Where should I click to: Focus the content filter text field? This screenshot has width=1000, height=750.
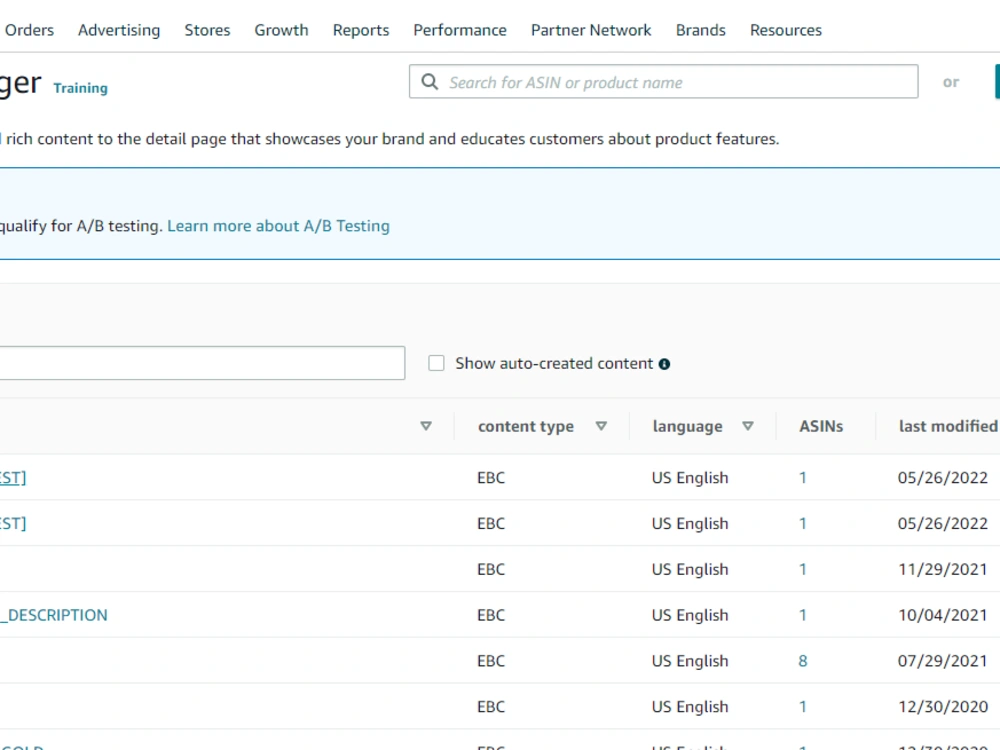[202, 363]
